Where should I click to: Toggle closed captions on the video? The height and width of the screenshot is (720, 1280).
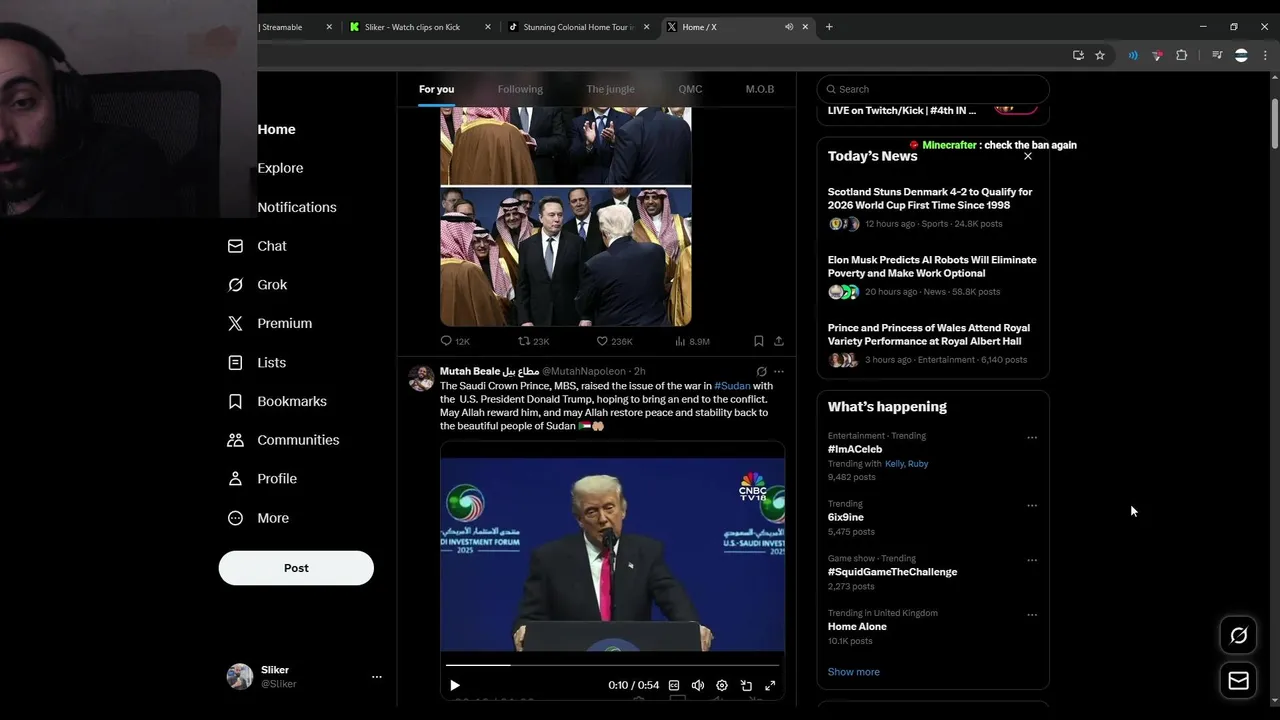[x=674, y=685]
